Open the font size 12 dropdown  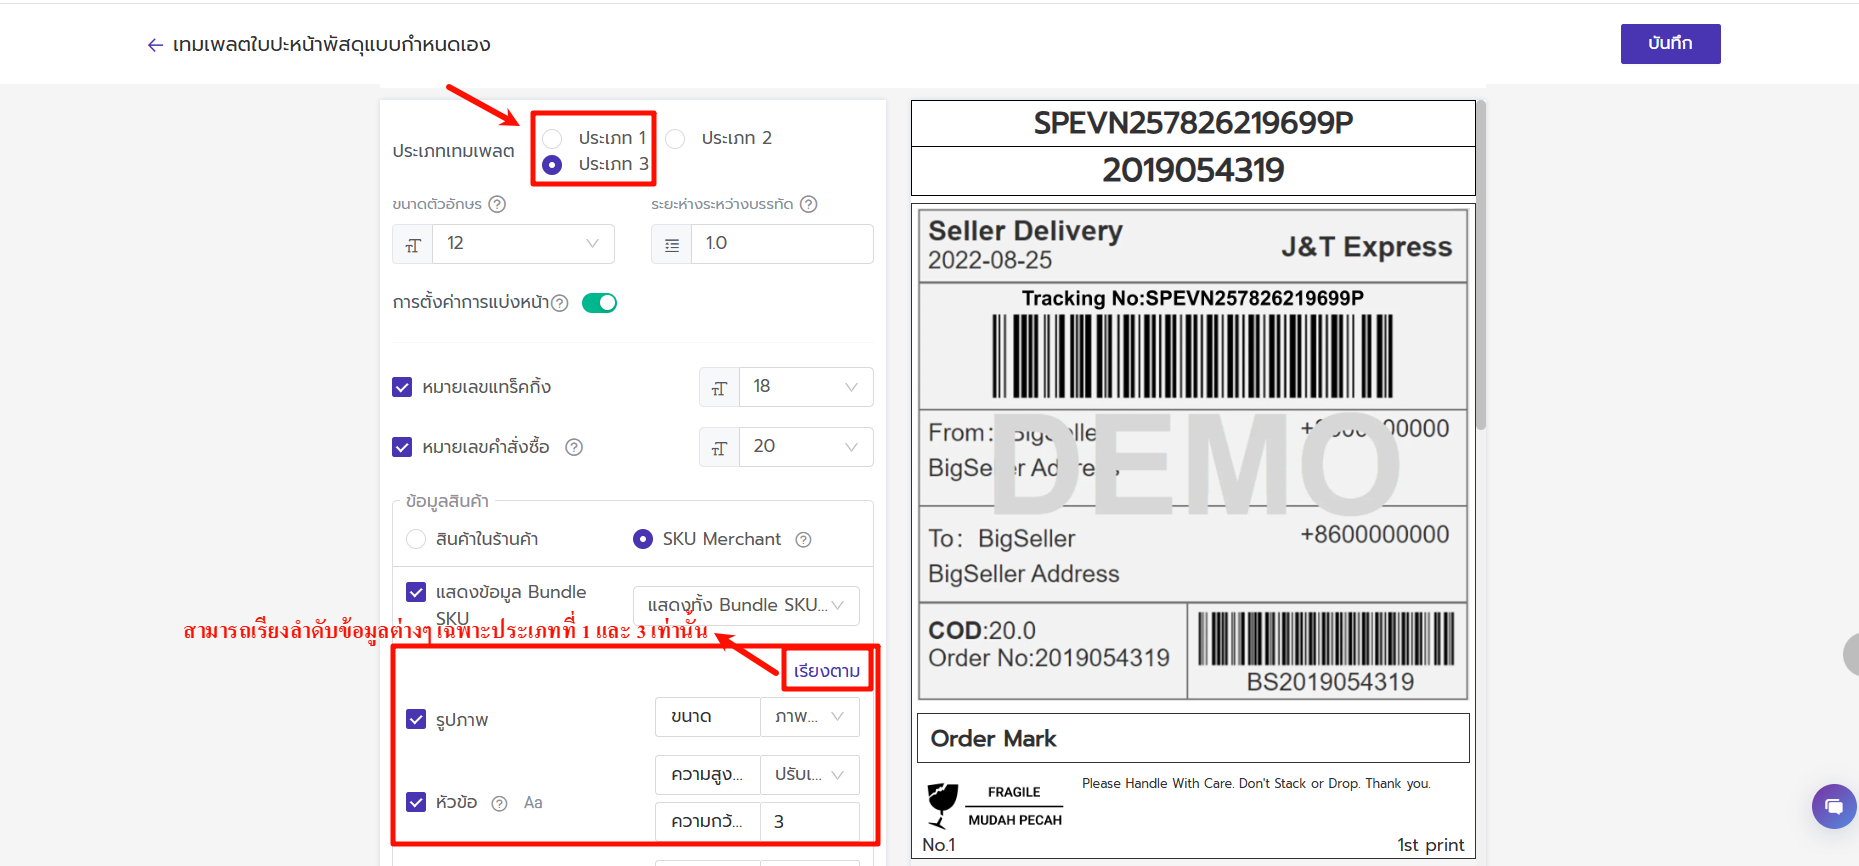point(522,244)
